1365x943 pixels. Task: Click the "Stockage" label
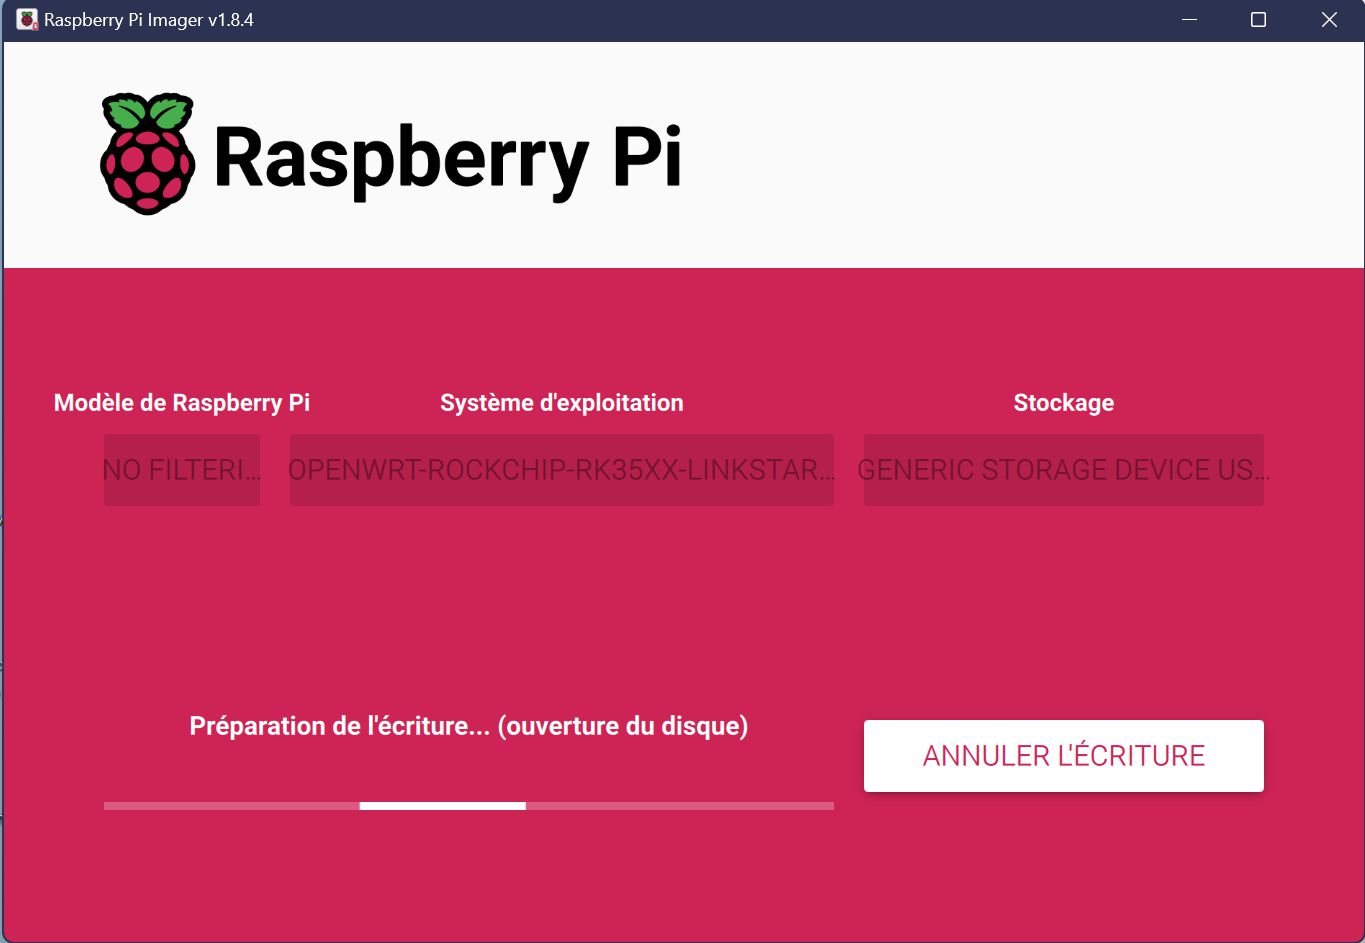(x=1063, y=403)
